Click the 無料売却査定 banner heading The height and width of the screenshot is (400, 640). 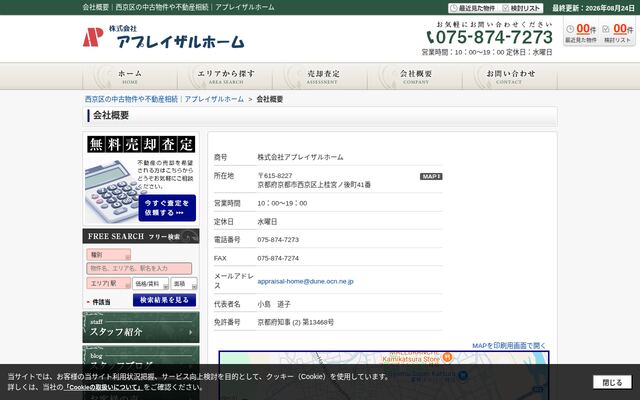[x=141, y=144]
